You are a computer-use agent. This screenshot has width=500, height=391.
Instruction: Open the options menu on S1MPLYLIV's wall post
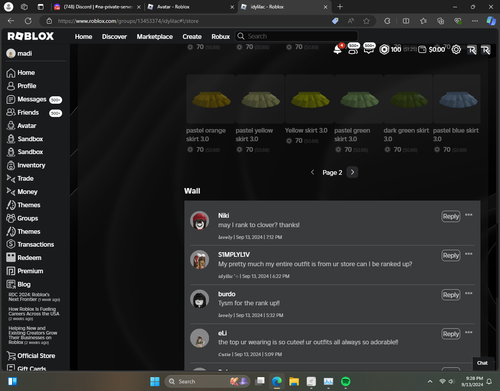pyautogui.click(x=469, y=254)
